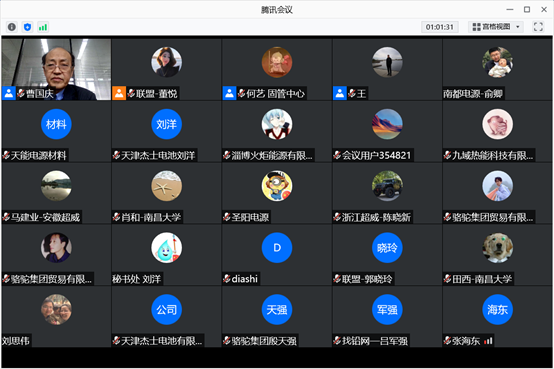This screenshot has width=554, height=369.
Task: Open the grid view dropdown
Action: point(496,27)
